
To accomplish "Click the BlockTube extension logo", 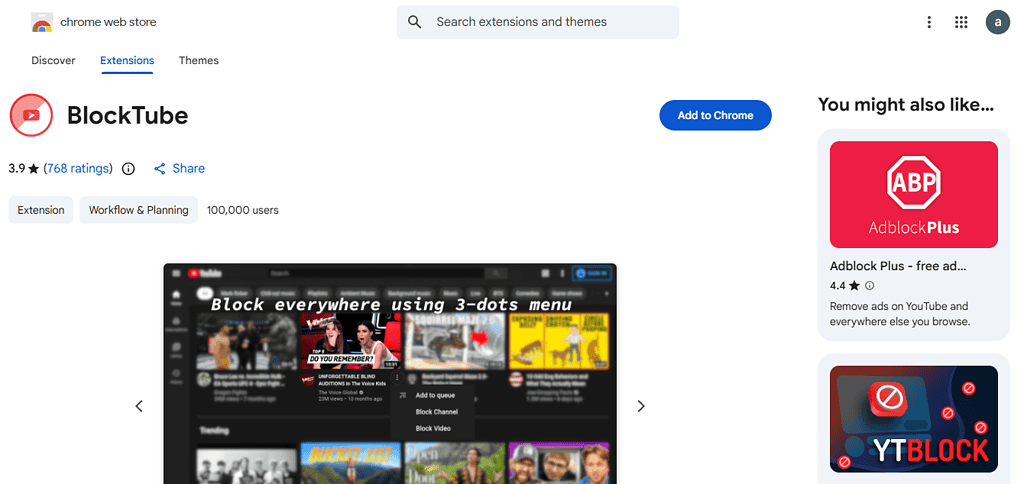I will pyautogui.click(x=31, y=115).
